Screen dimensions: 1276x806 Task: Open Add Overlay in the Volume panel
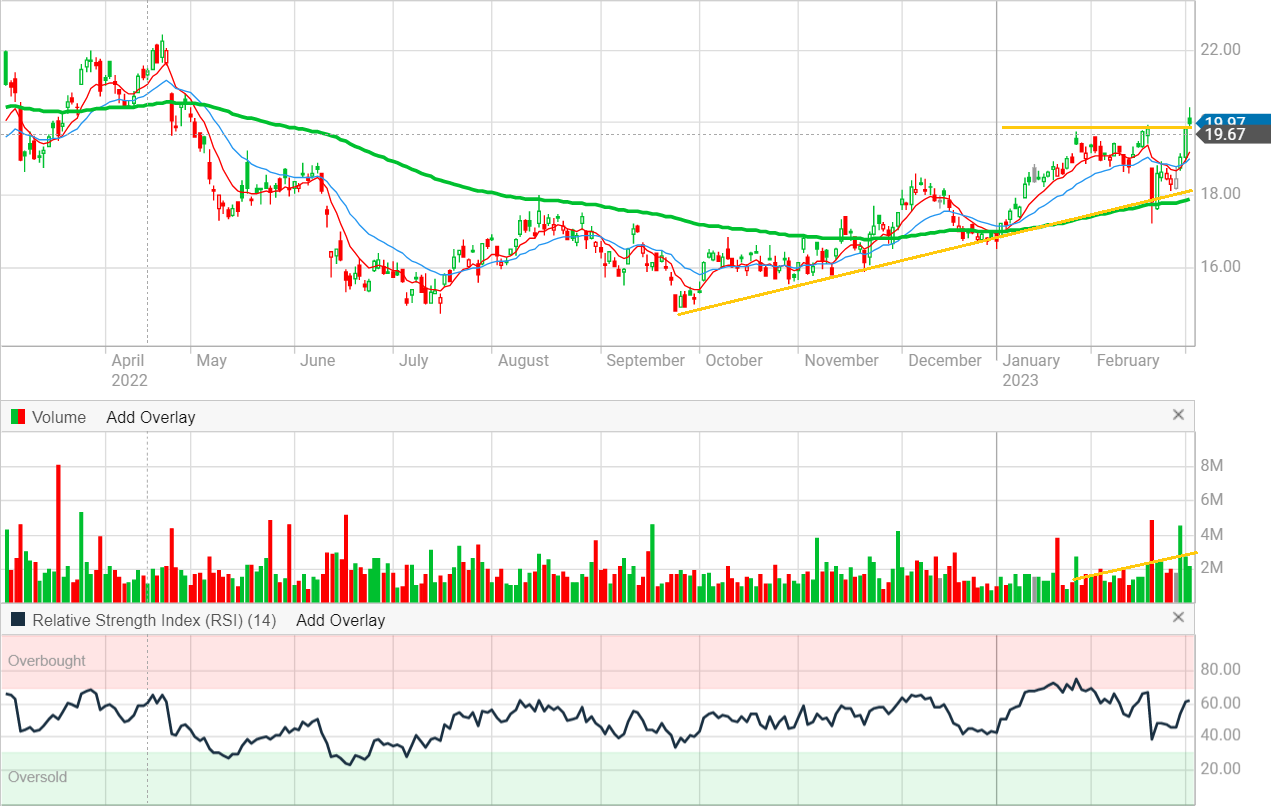click(150, 417)
